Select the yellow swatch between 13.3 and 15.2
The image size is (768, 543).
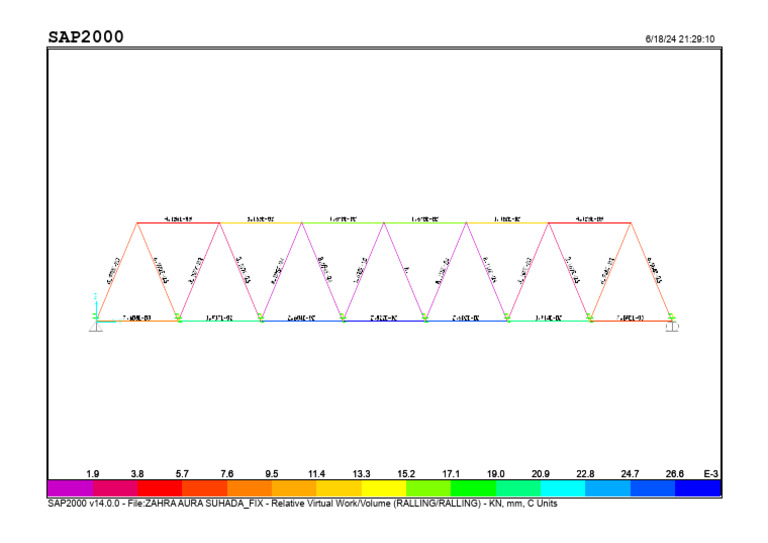click(x=384, y=488)
